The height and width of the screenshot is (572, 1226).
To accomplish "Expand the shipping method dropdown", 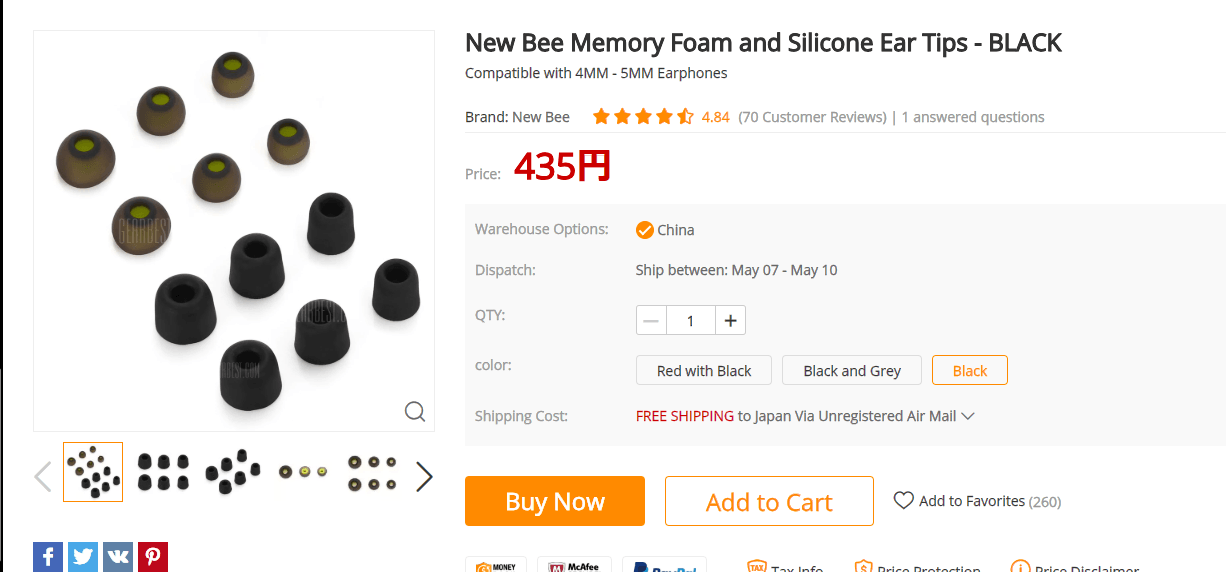I will click(967, 416).
